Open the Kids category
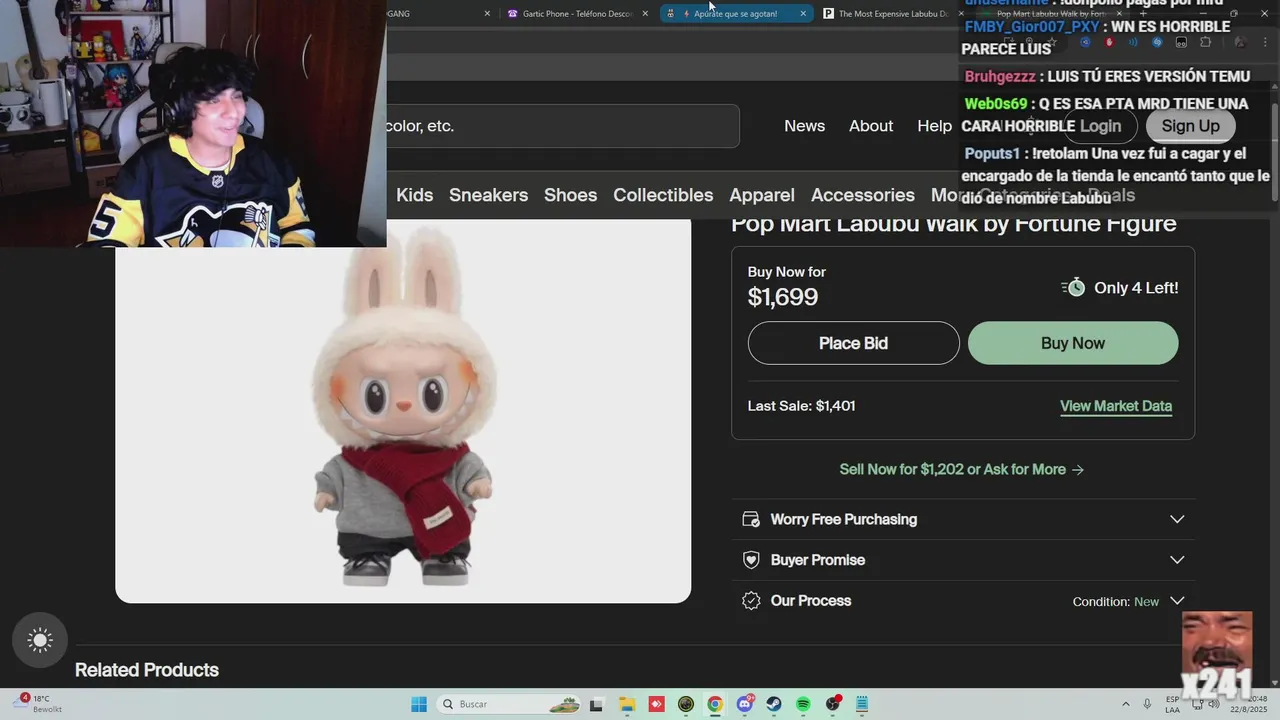This screenshot has width=1280, height=720. [x=414, y=195]
